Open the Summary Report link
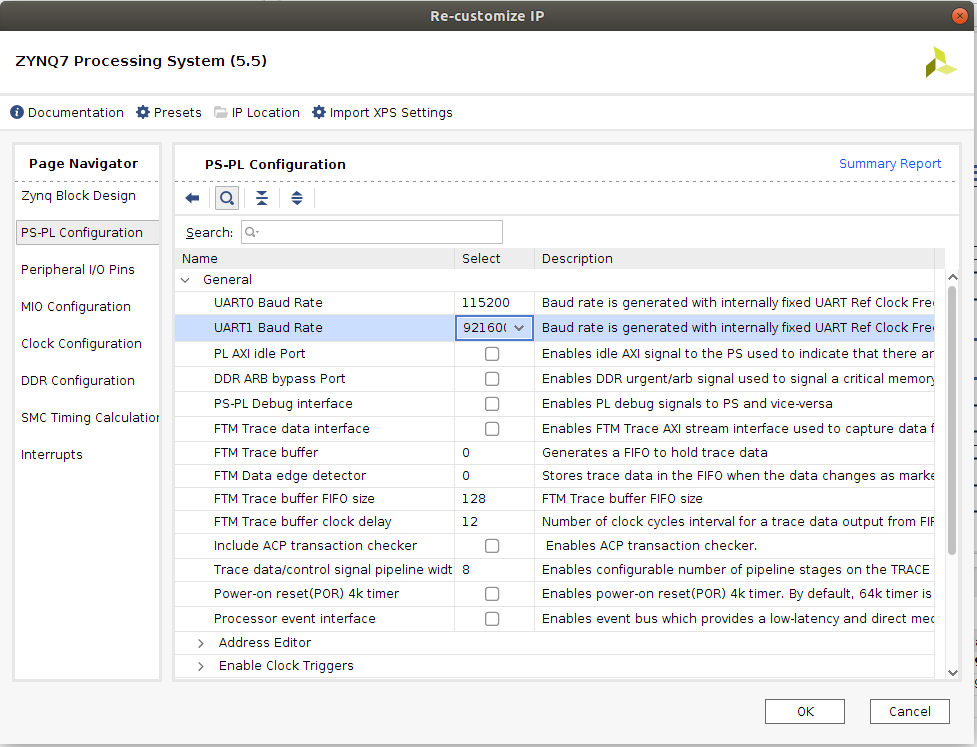Image resolution: width=977 pixels, height=747 pixels. pyautogui.click(x=889, y=164)
